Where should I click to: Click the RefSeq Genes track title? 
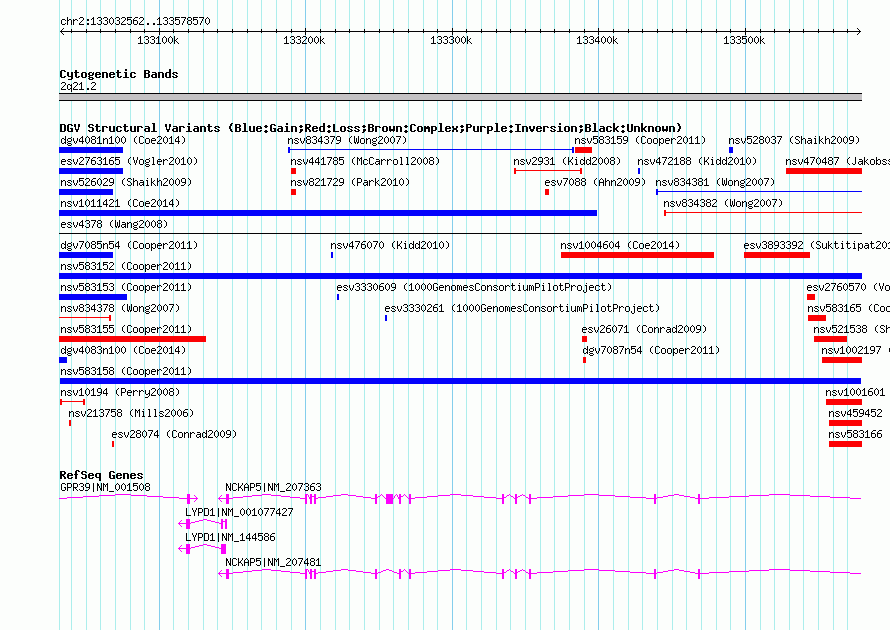[101, 475]
